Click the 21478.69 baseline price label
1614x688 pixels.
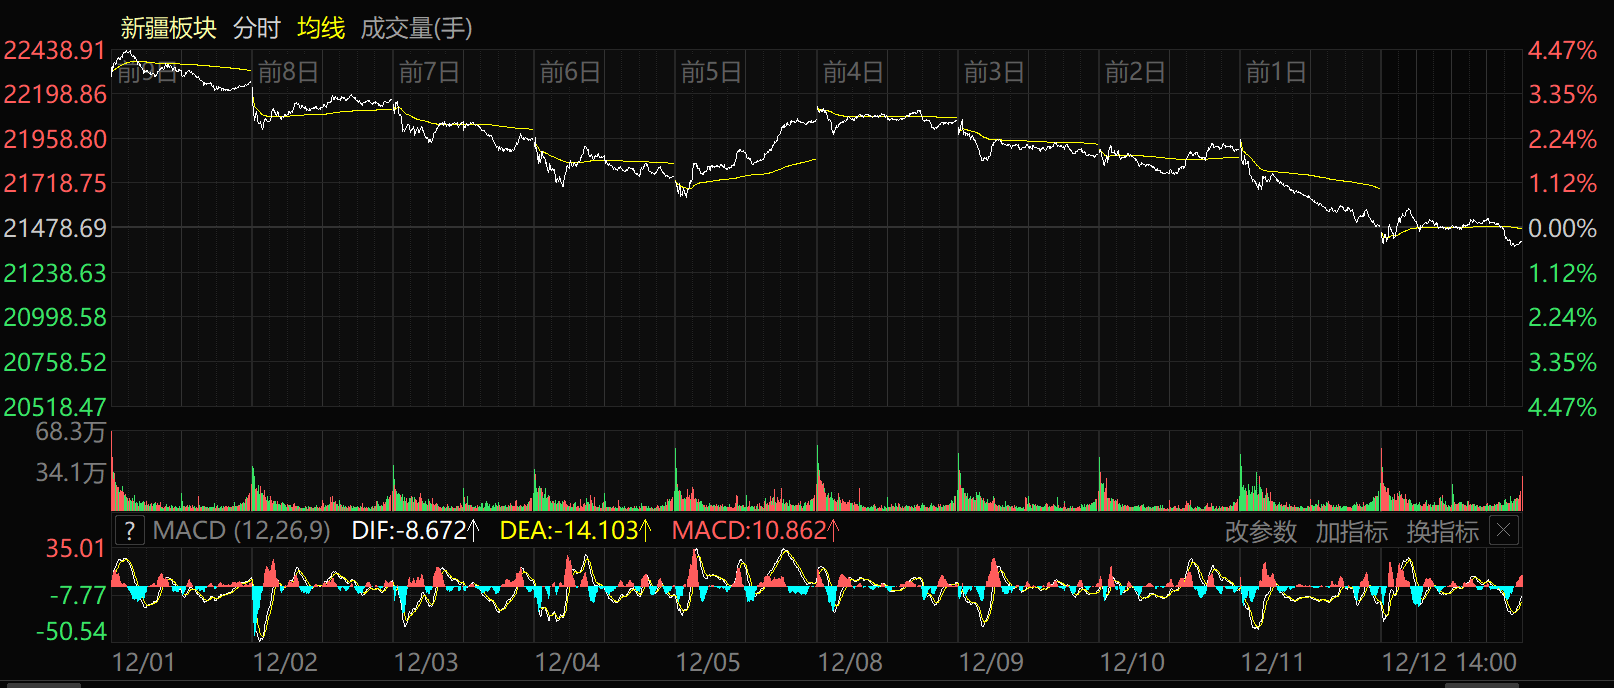pyautogui.click(x=55, y=228)
